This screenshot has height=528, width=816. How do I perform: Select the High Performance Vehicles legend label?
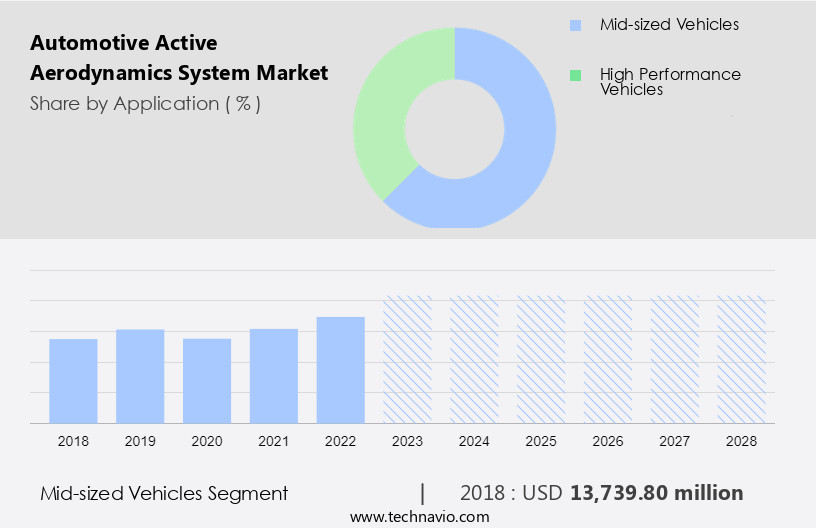click(670, 82)
